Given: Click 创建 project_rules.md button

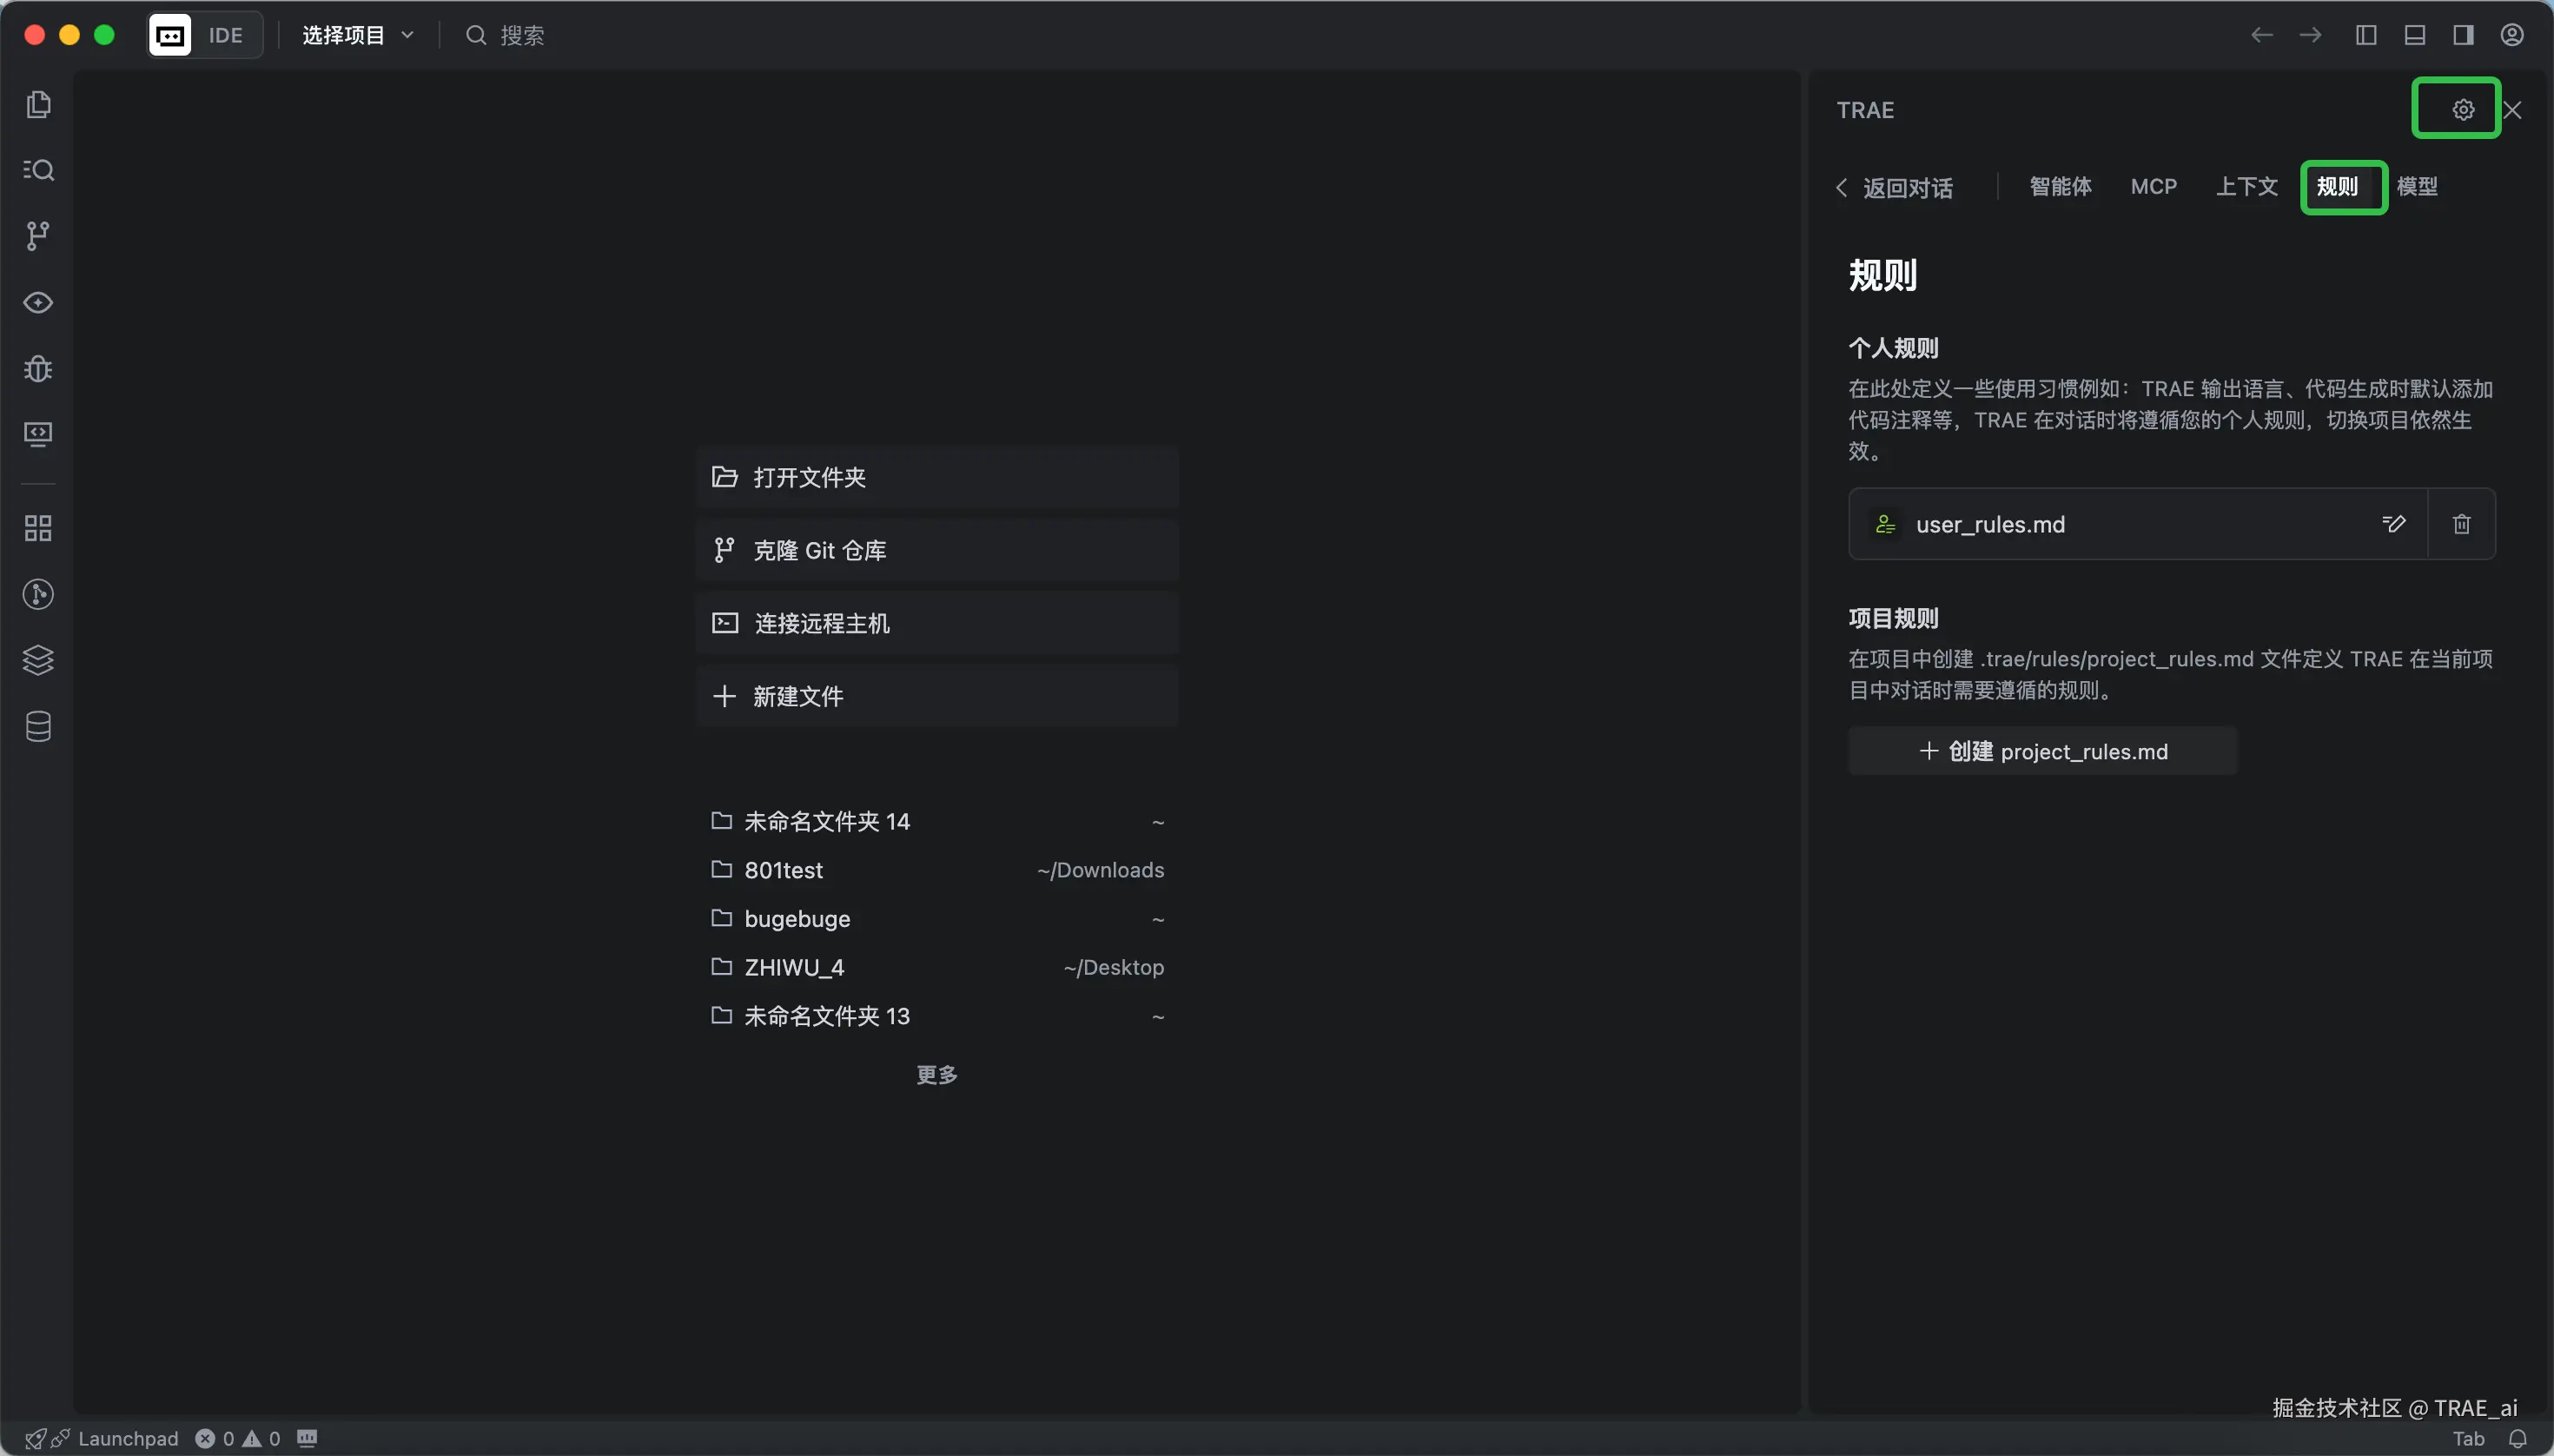Looking at the screenshot, I should click(x=2042, y=751).
